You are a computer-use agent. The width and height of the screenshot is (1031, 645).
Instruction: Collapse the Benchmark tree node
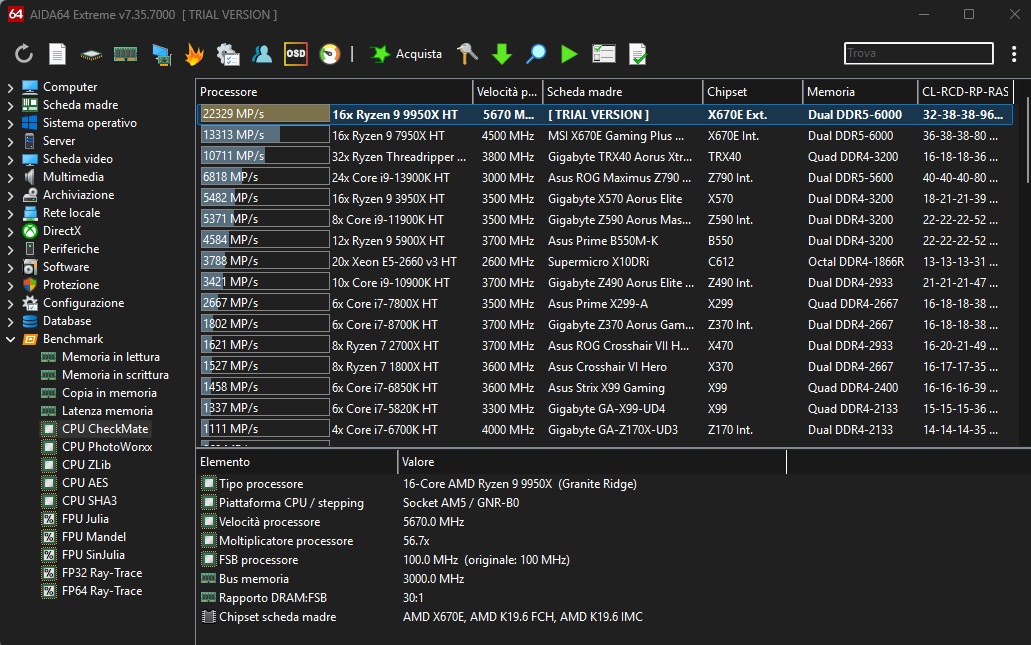[11, 339]
